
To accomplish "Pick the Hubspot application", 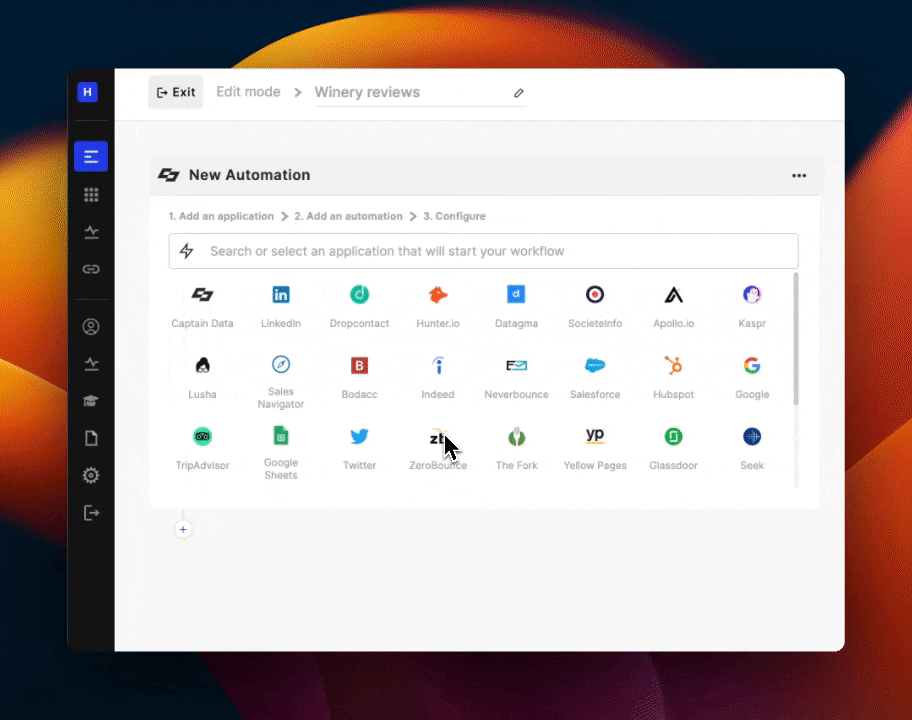I will (674, 378).
